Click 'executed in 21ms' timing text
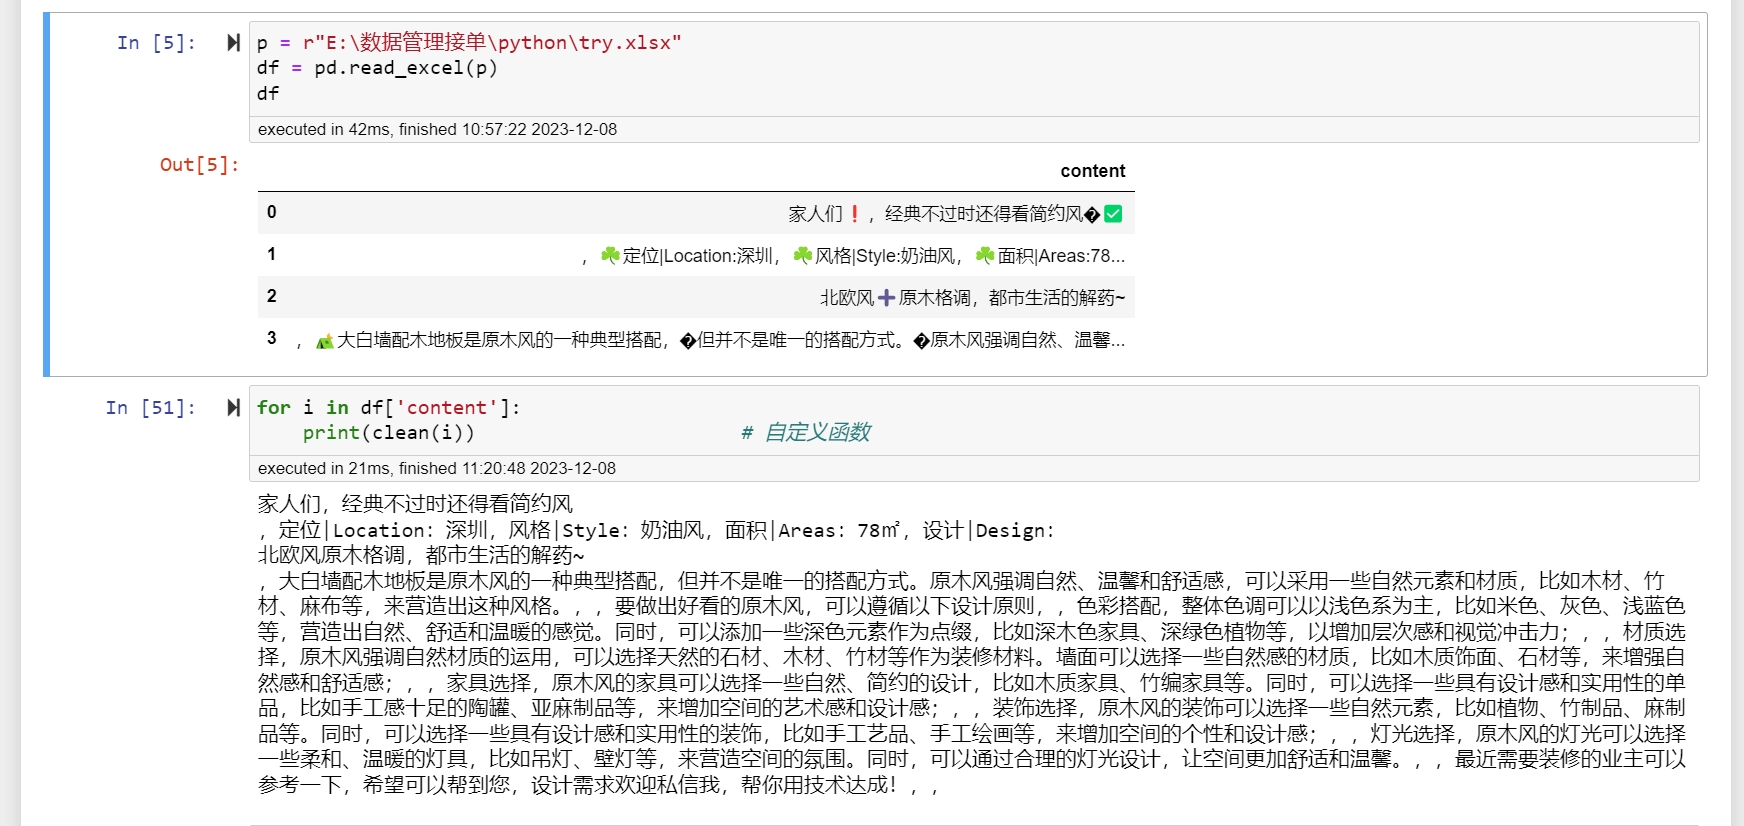Image resolution: width=1744 pixels, height=826 pixels. tap(437, 469)
